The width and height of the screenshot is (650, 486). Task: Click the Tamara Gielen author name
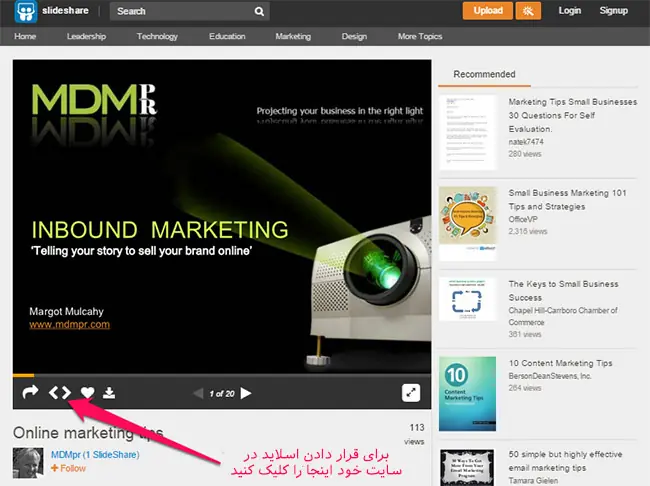[533, 481]
